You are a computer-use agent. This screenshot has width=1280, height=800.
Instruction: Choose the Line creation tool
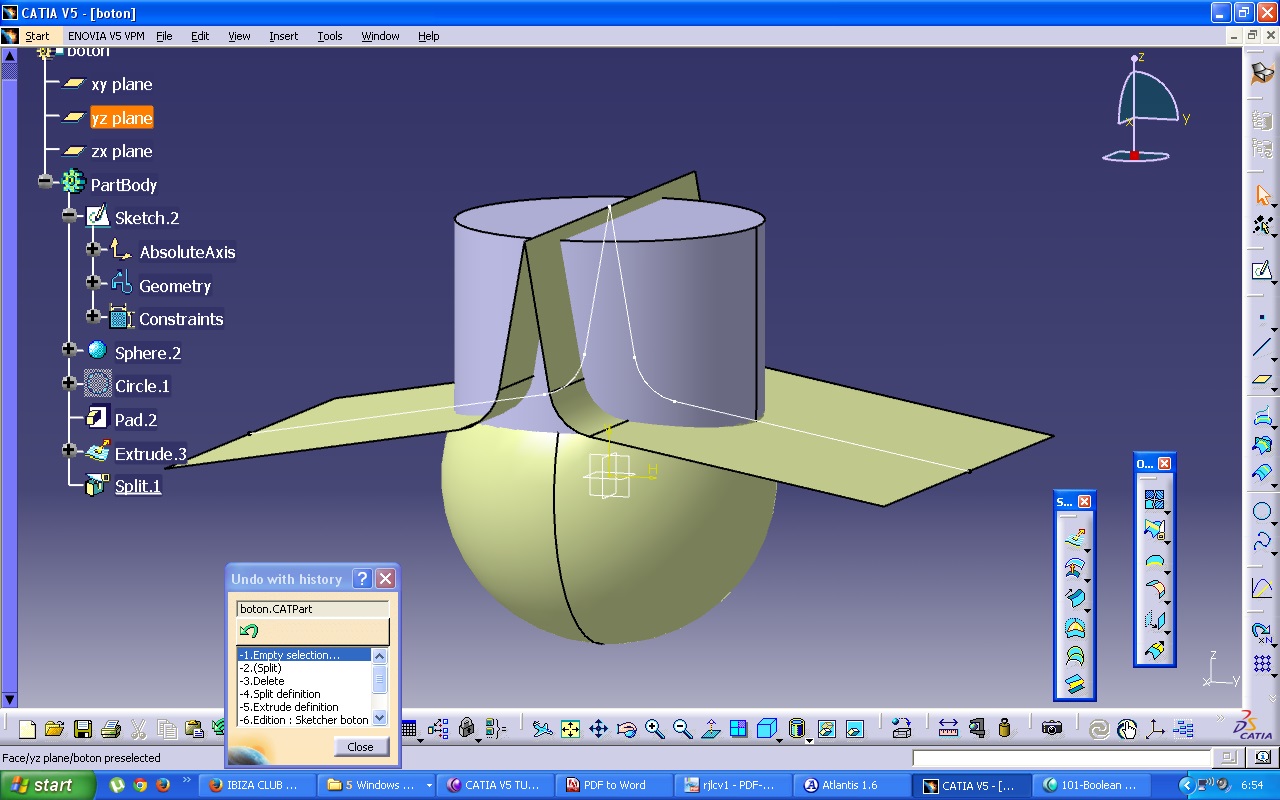pos(1262,348)
